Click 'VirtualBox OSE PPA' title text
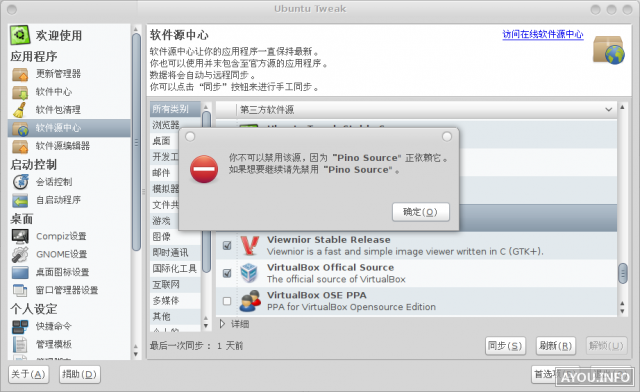The image size is (640, 392). point(317,295)
